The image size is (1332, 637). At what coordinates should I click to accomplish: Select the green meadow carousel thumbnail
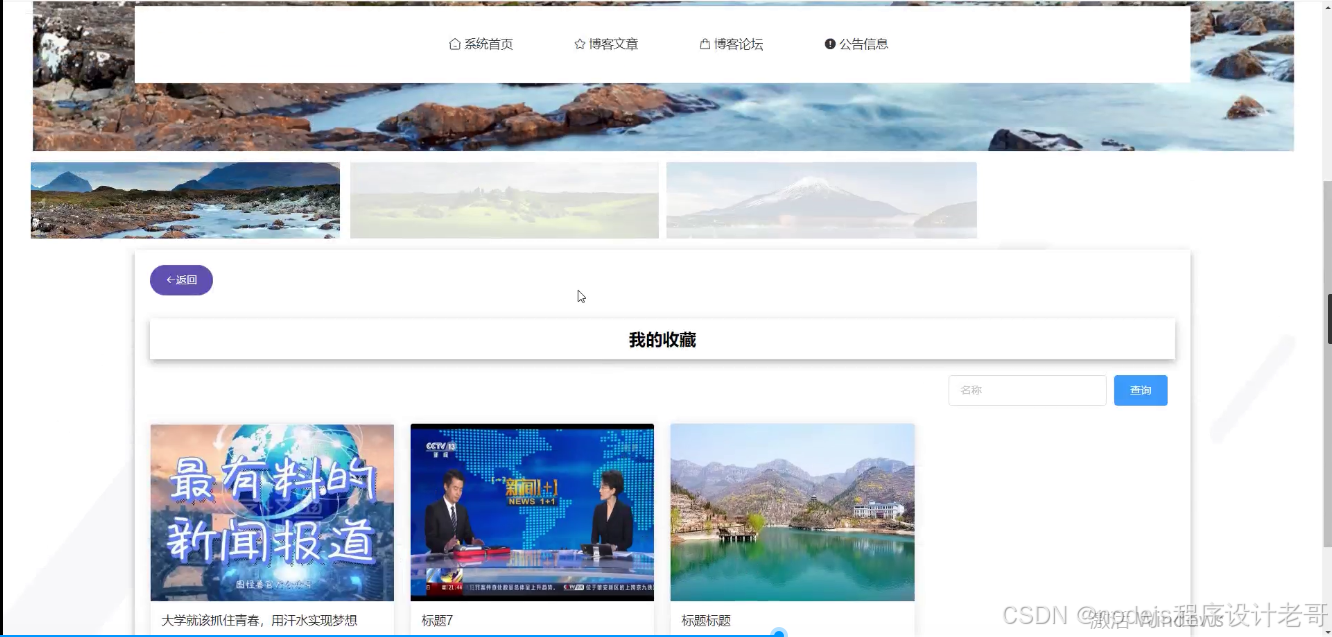tap(504, 200)
